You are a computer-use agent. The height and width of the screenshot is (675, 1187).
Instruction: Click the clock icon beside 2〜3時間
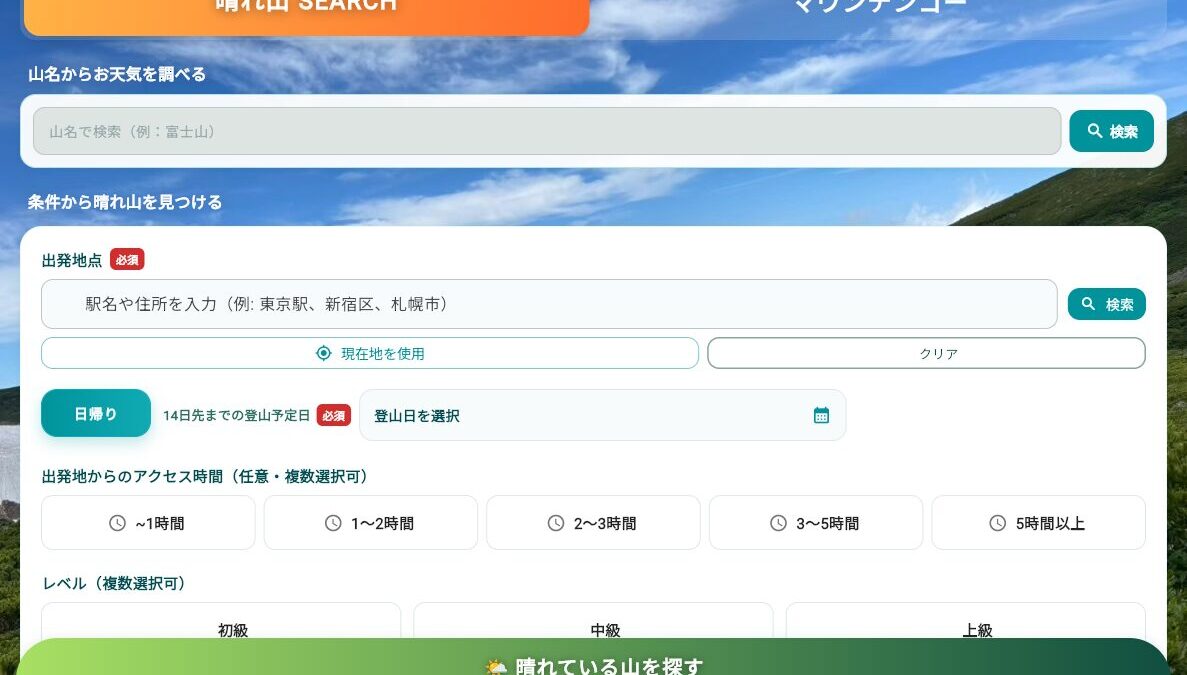(556, 523)
